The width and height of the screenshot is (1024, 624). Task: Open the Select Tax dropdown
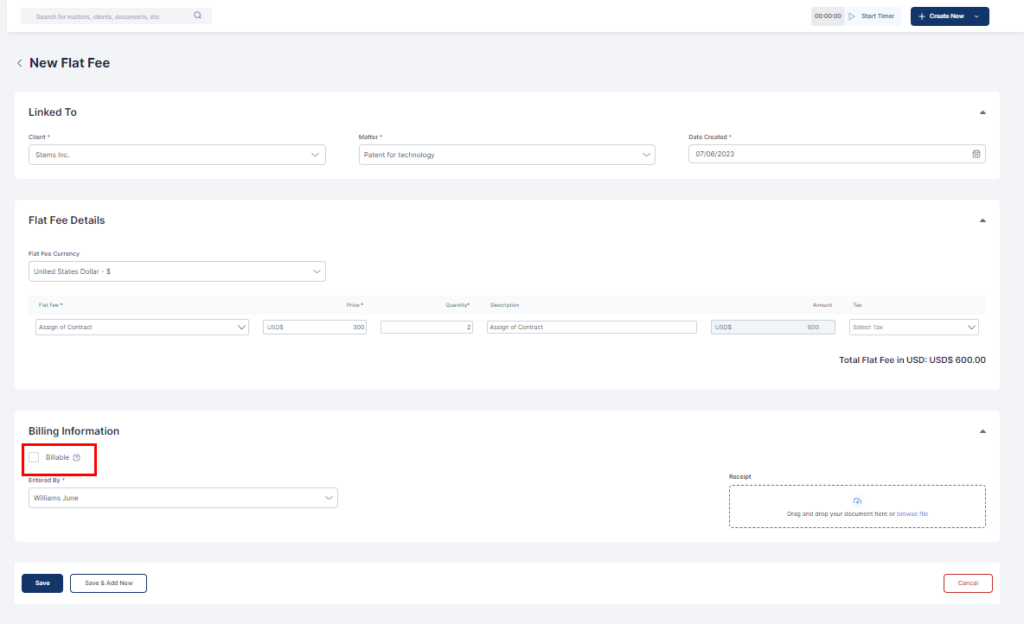[913, 327]
